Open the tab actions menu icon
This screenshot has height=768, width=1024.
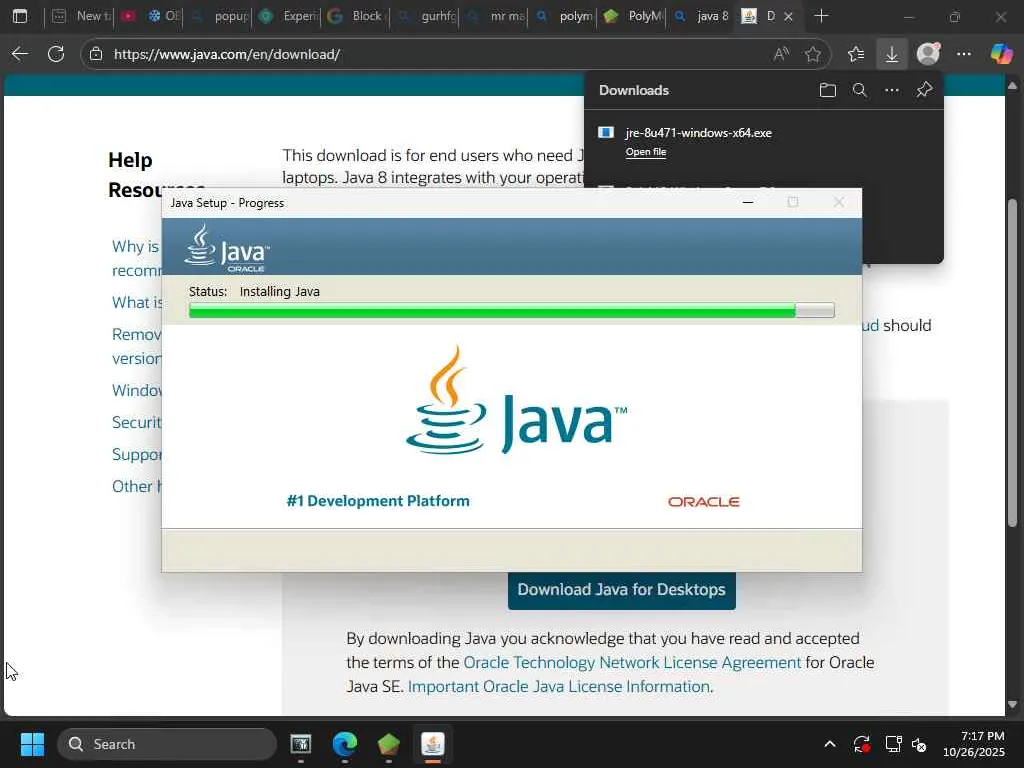(20, 16)
